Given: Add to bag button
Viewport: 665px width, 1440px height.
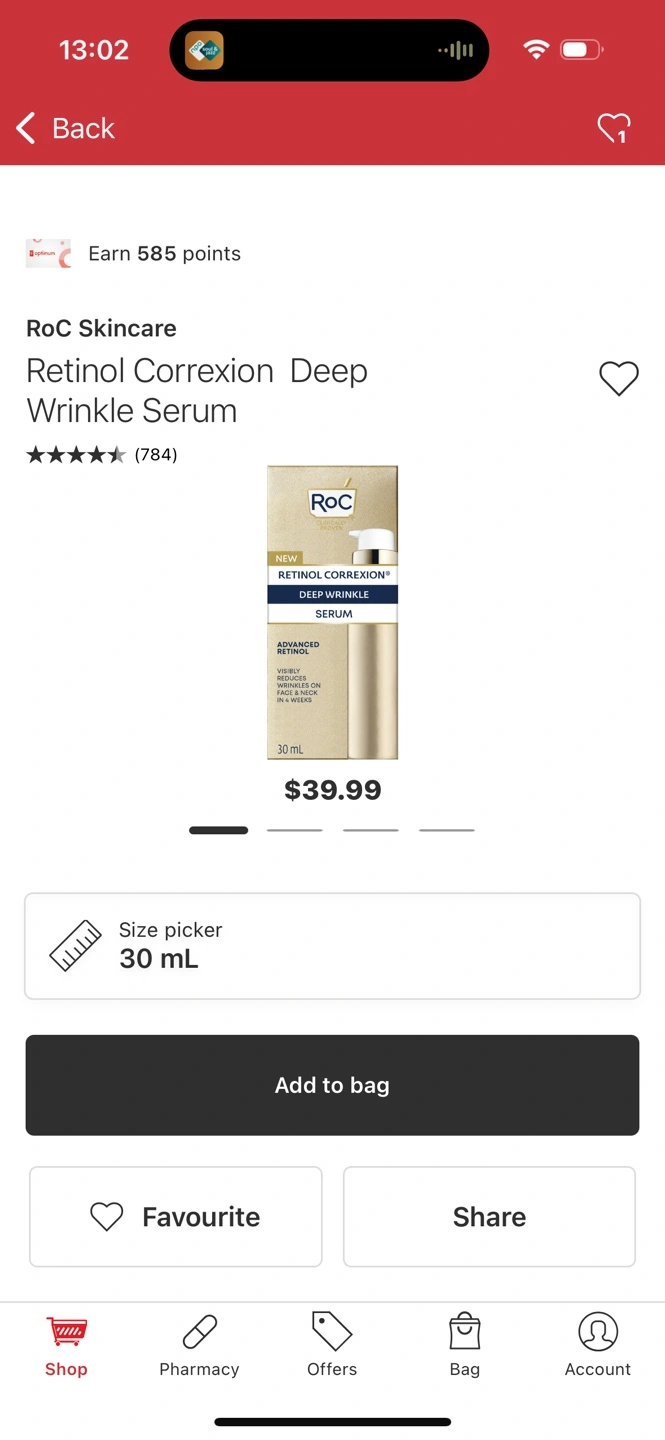Looking at the screenshot, I should (x=332, y=1085).
